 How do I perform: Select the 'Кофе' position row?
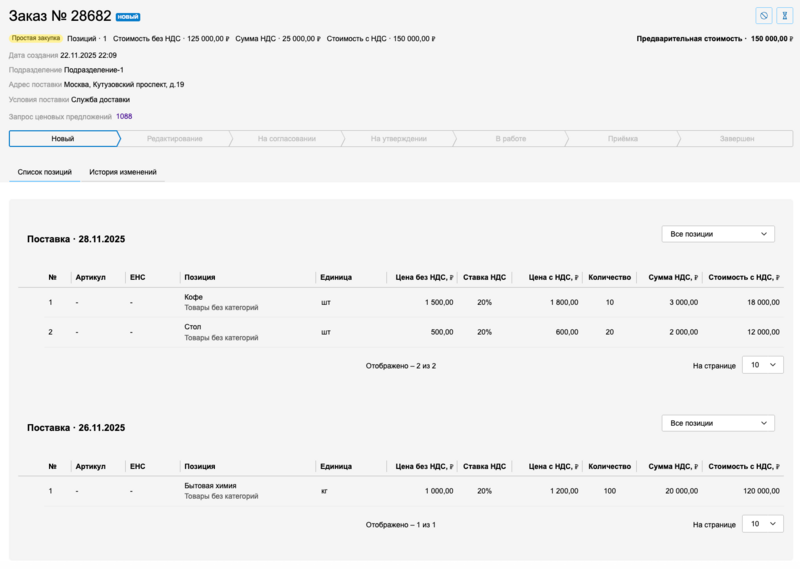193,297
